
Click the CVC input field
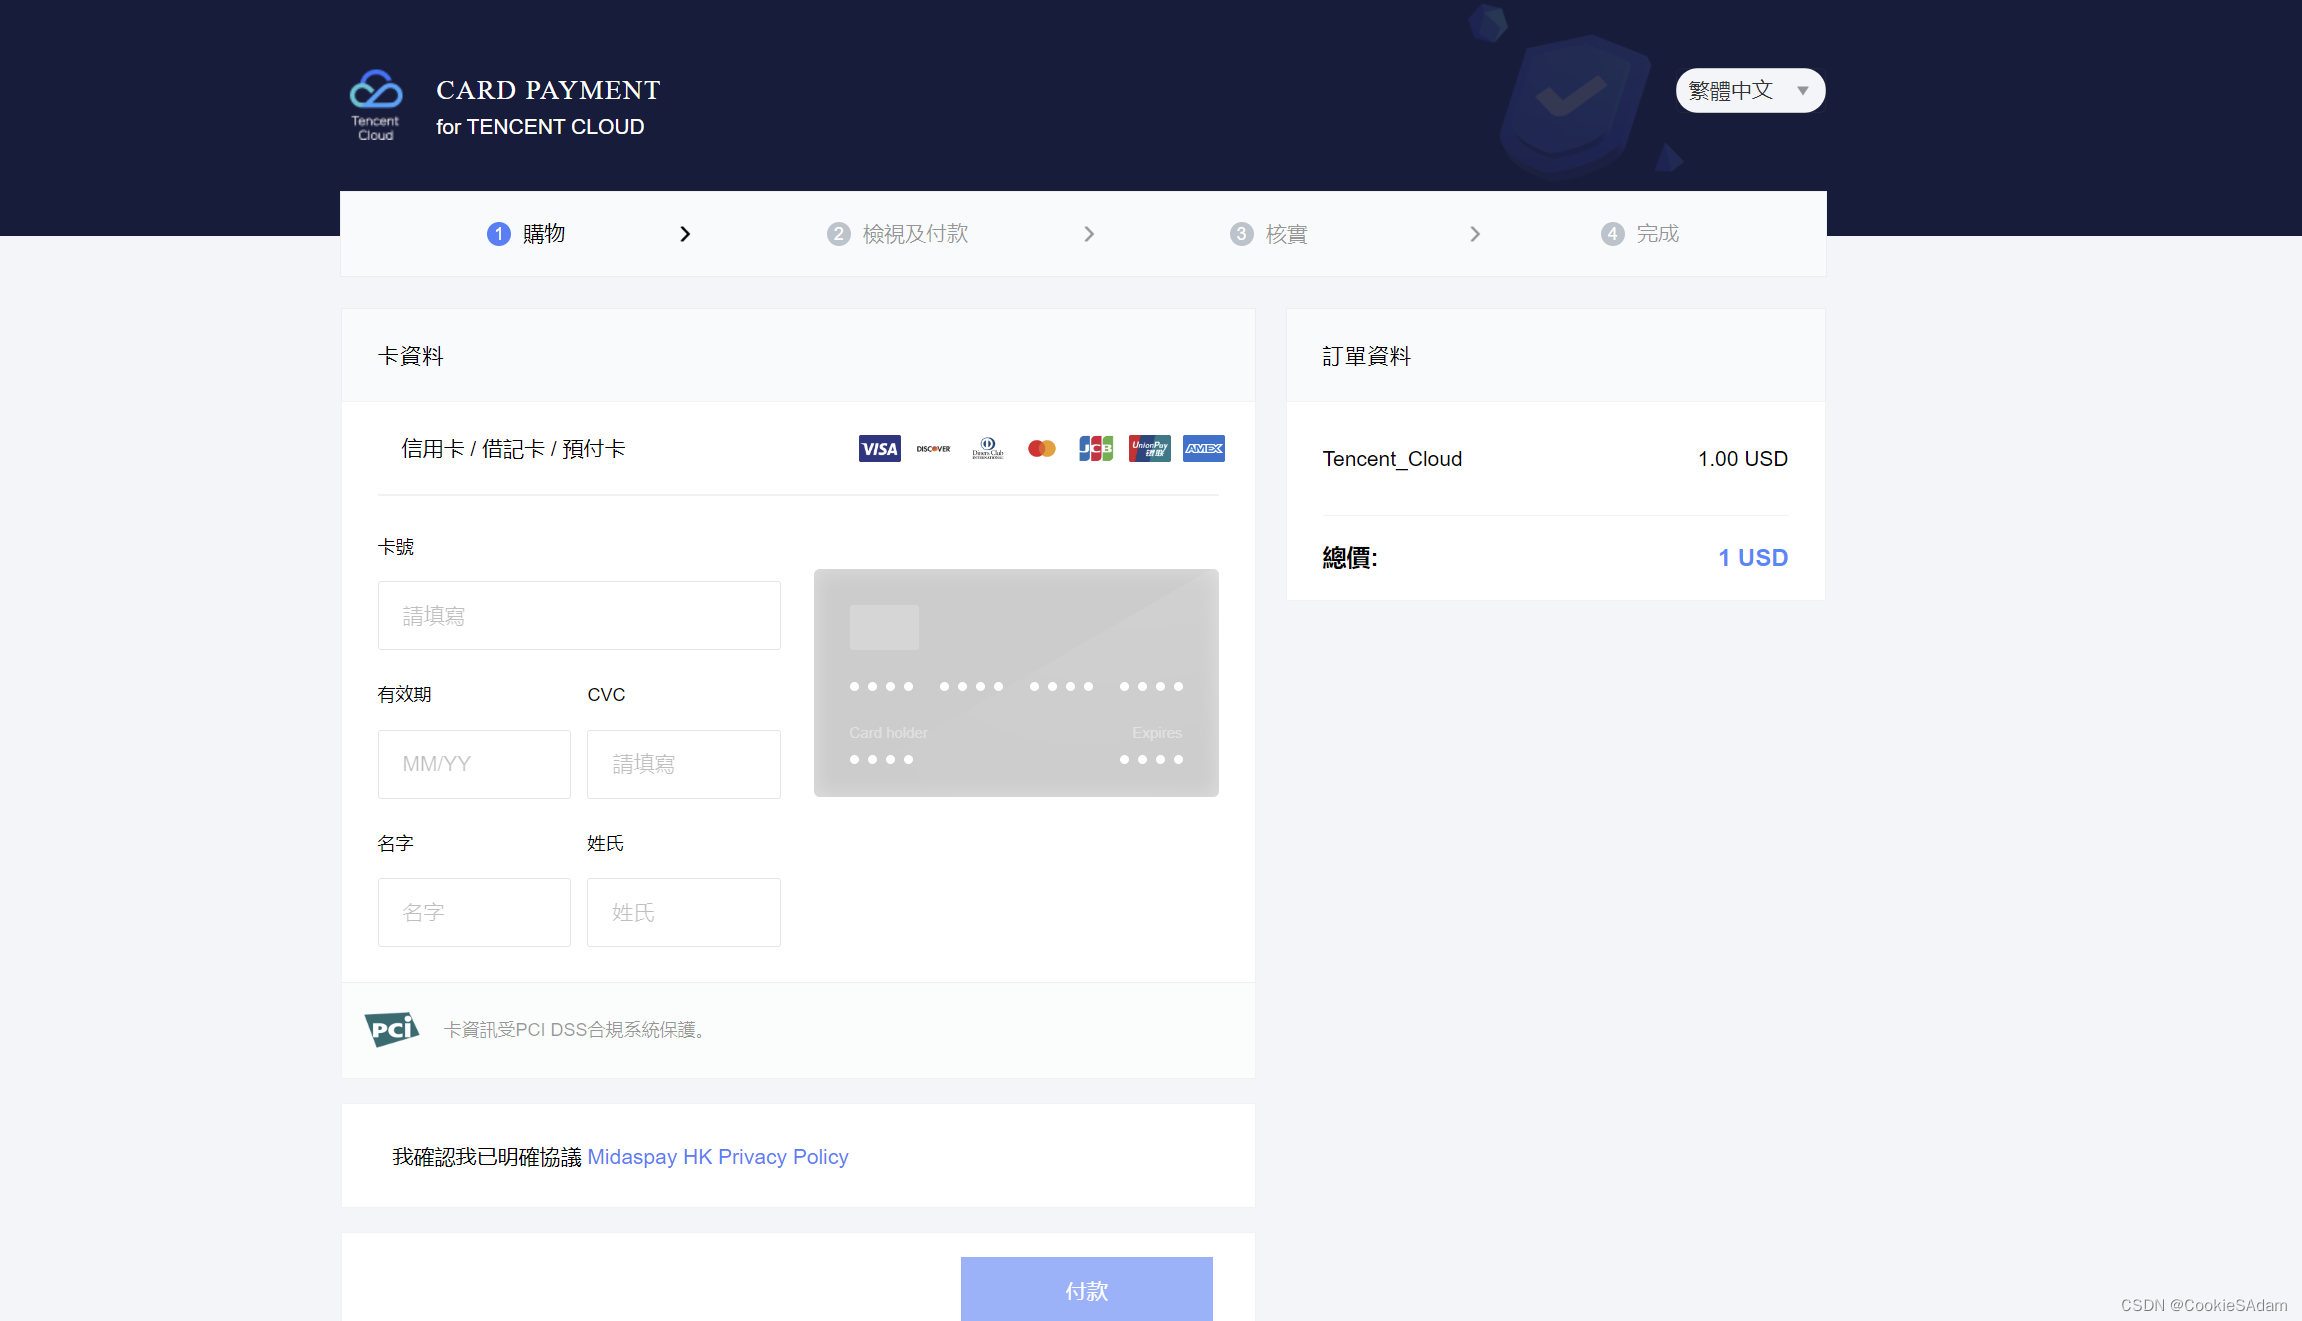(683, 763)
